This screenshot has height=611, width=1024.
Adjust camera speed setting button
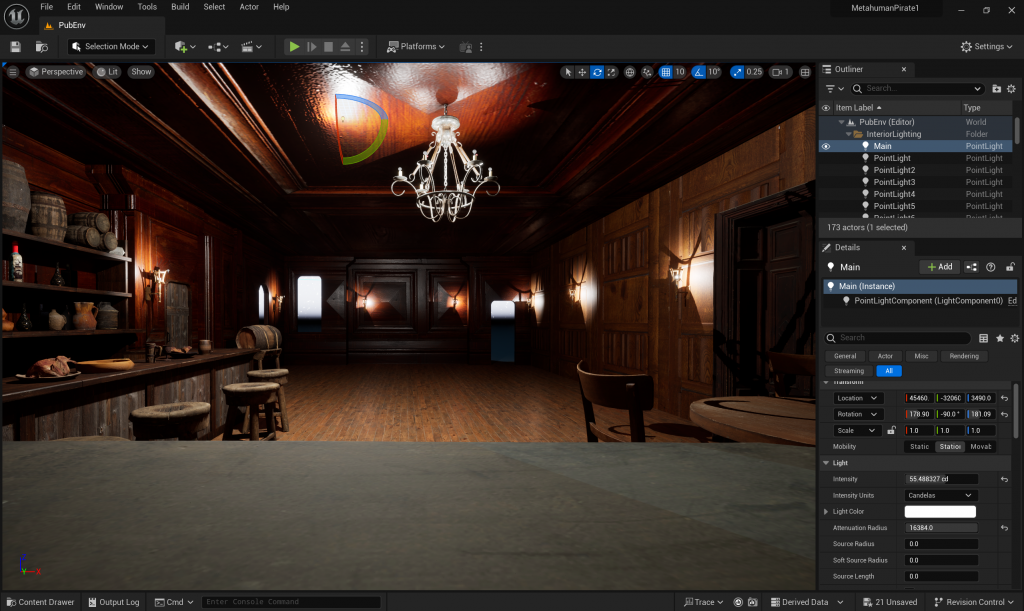780,72
